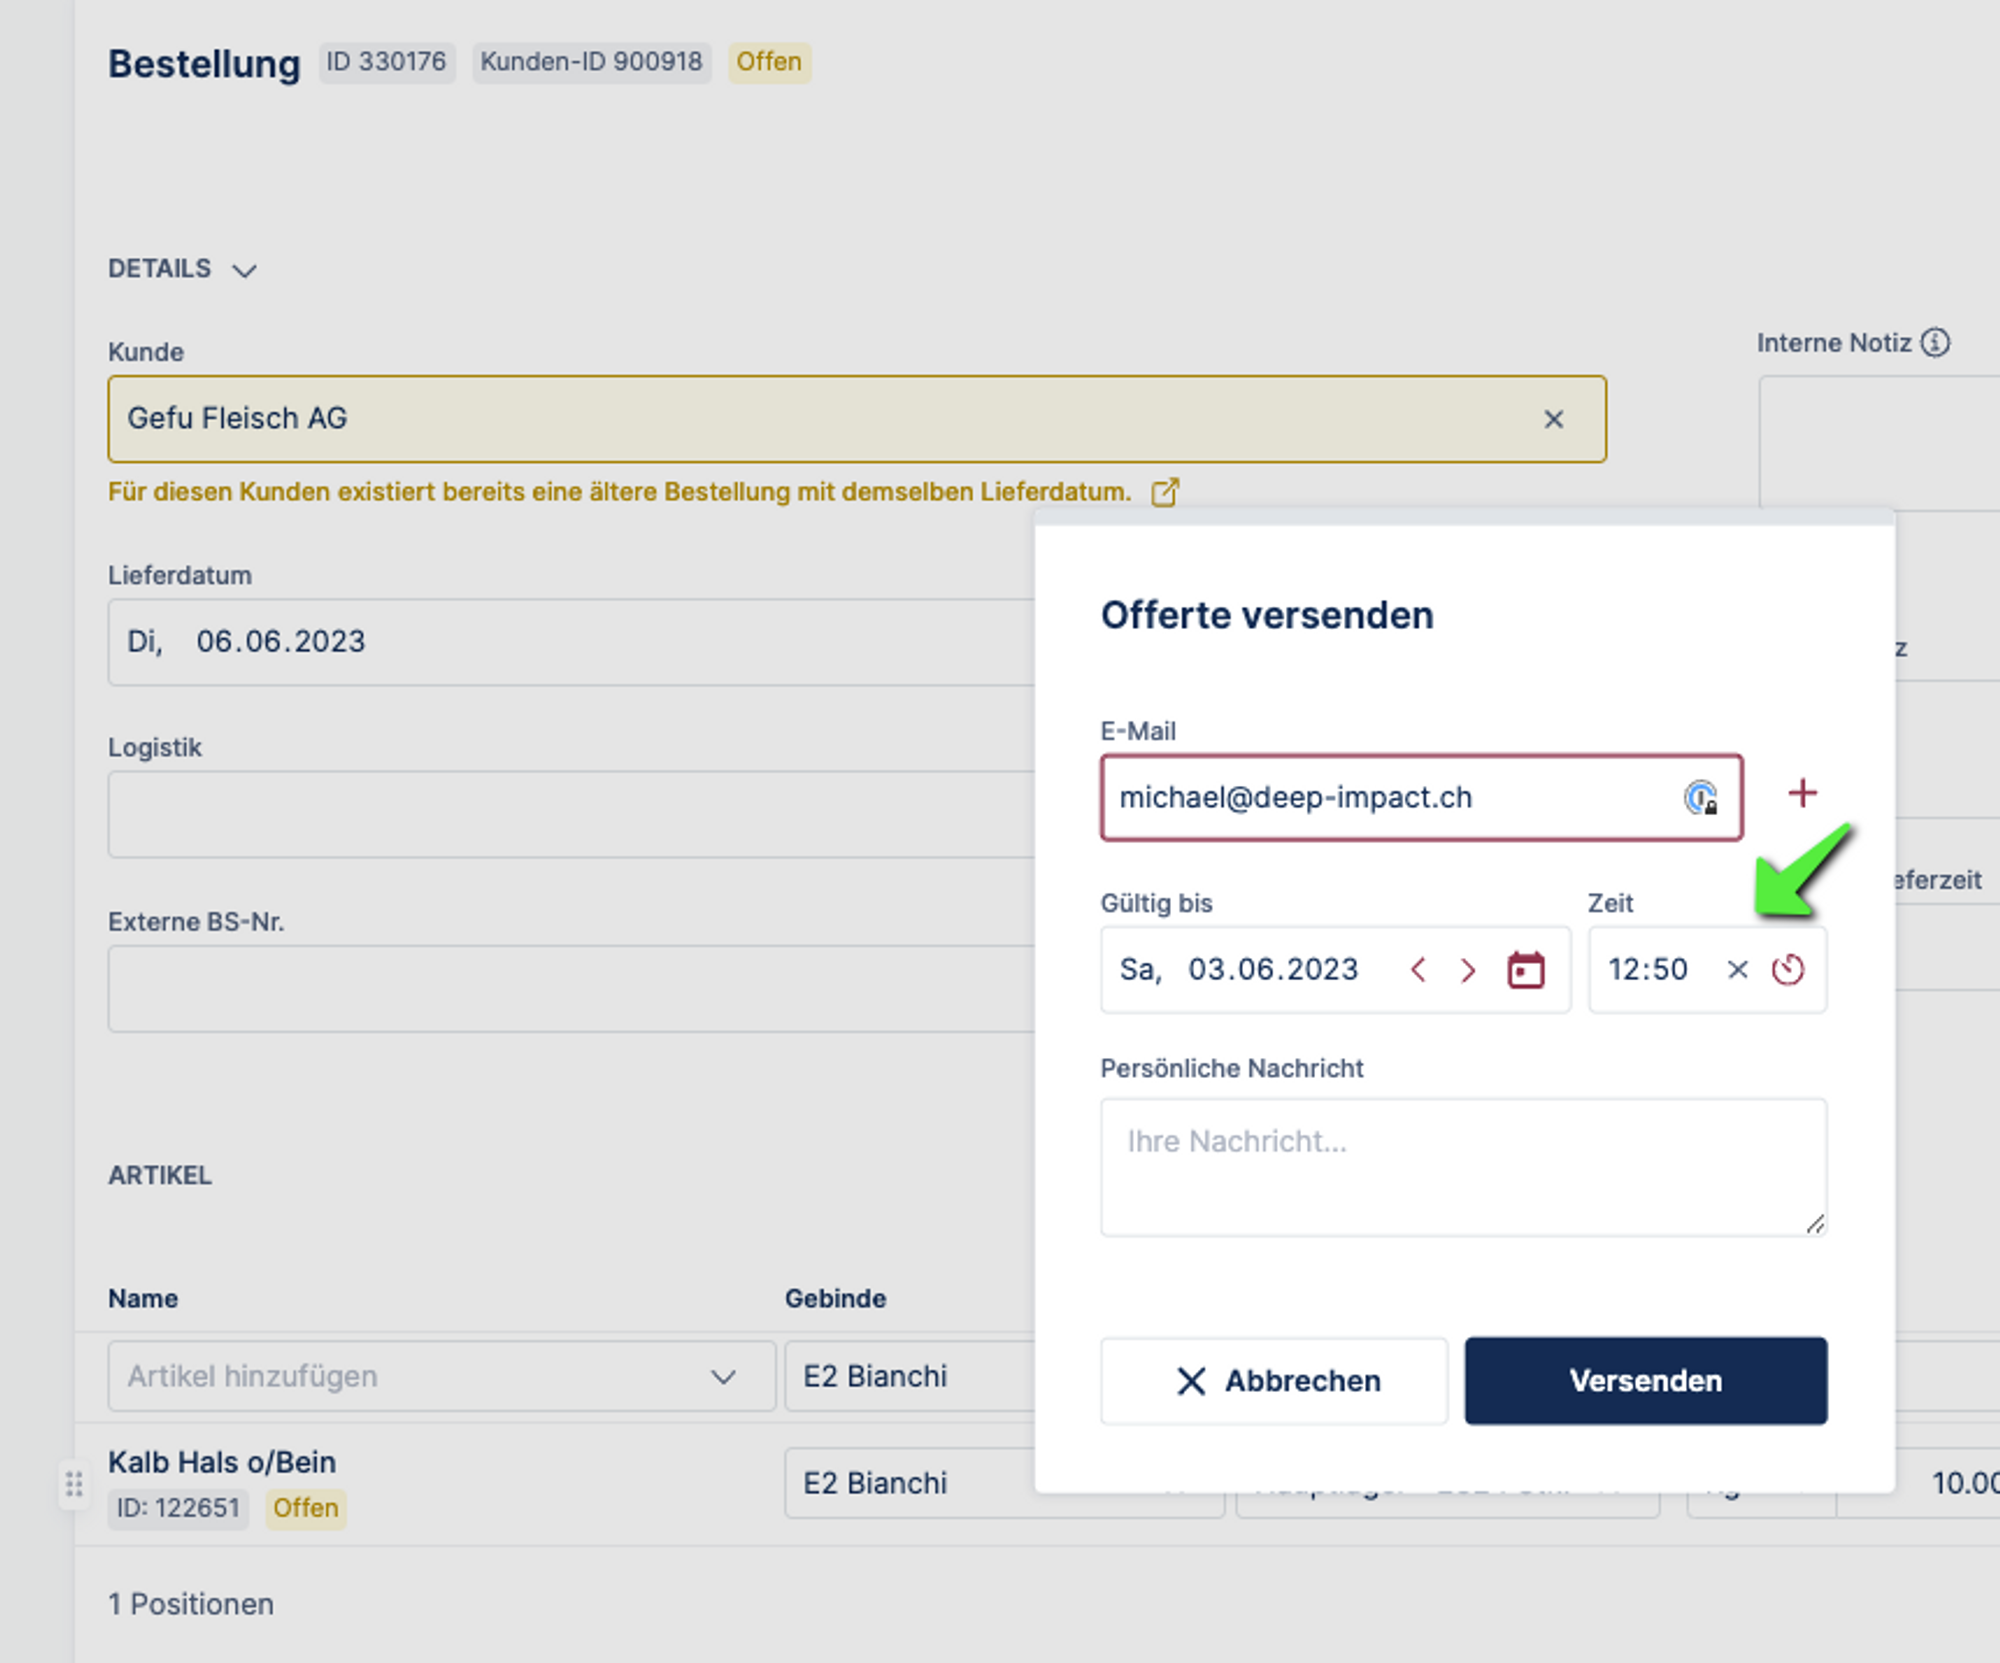2000x1663 pixels.
Task: Click the Externe BS-Nr. input field
Action: pos(570,989)
